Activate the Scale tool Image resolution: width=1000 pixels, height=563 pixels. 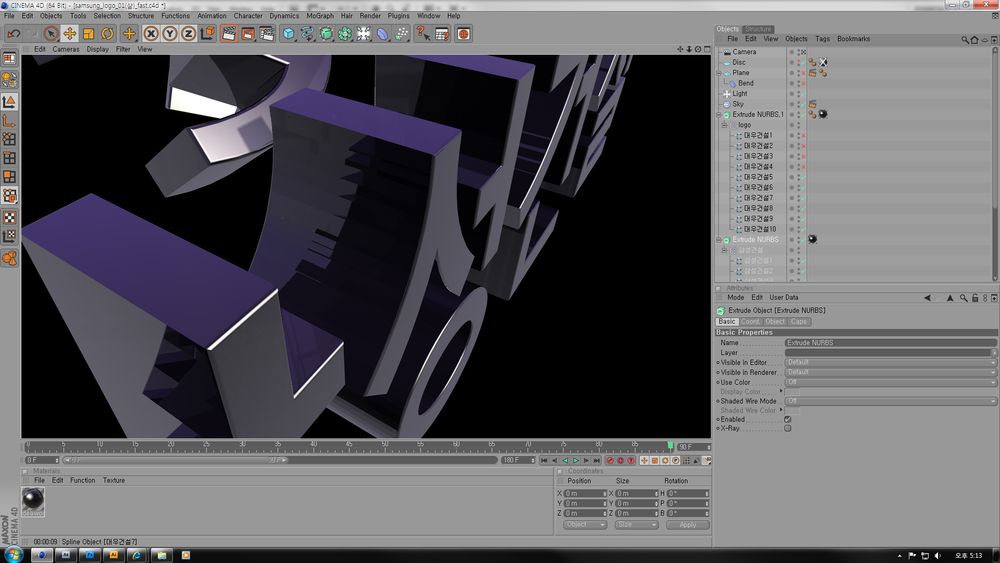click(89, 34)
